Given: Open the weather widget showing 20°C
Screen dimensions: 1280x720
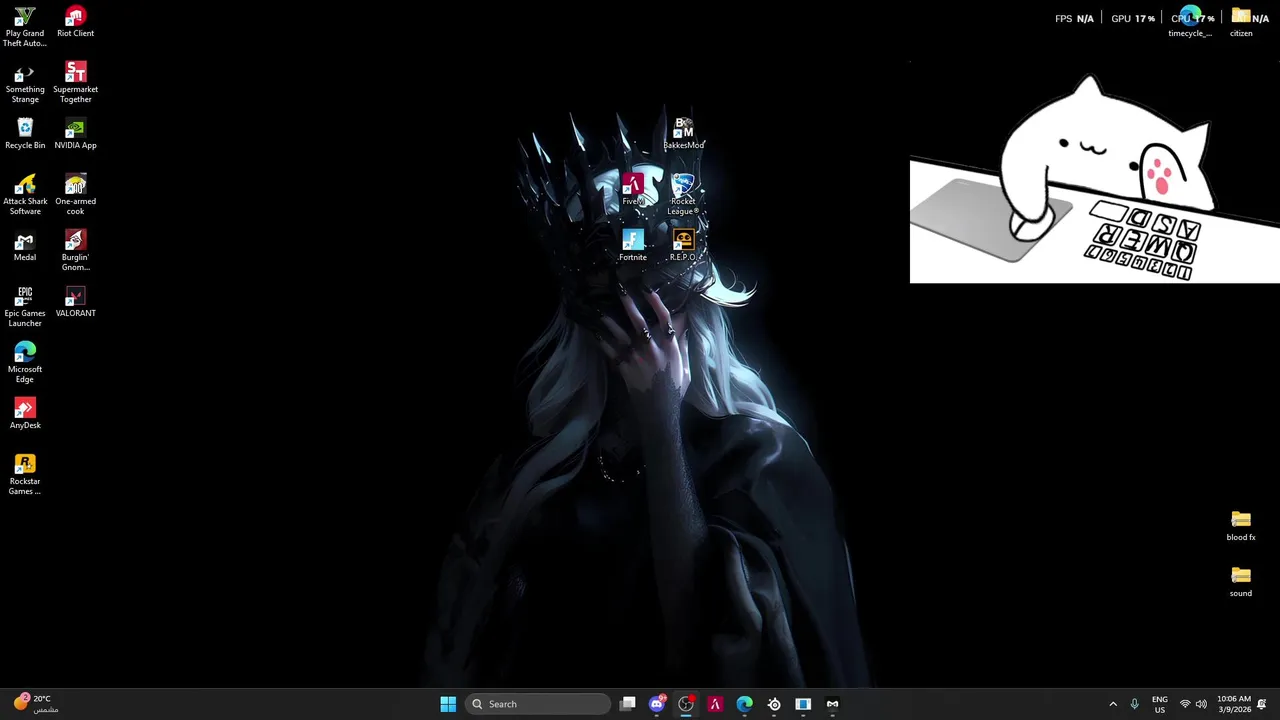Looking at the screenshot, I should click(x=35, y=704).
